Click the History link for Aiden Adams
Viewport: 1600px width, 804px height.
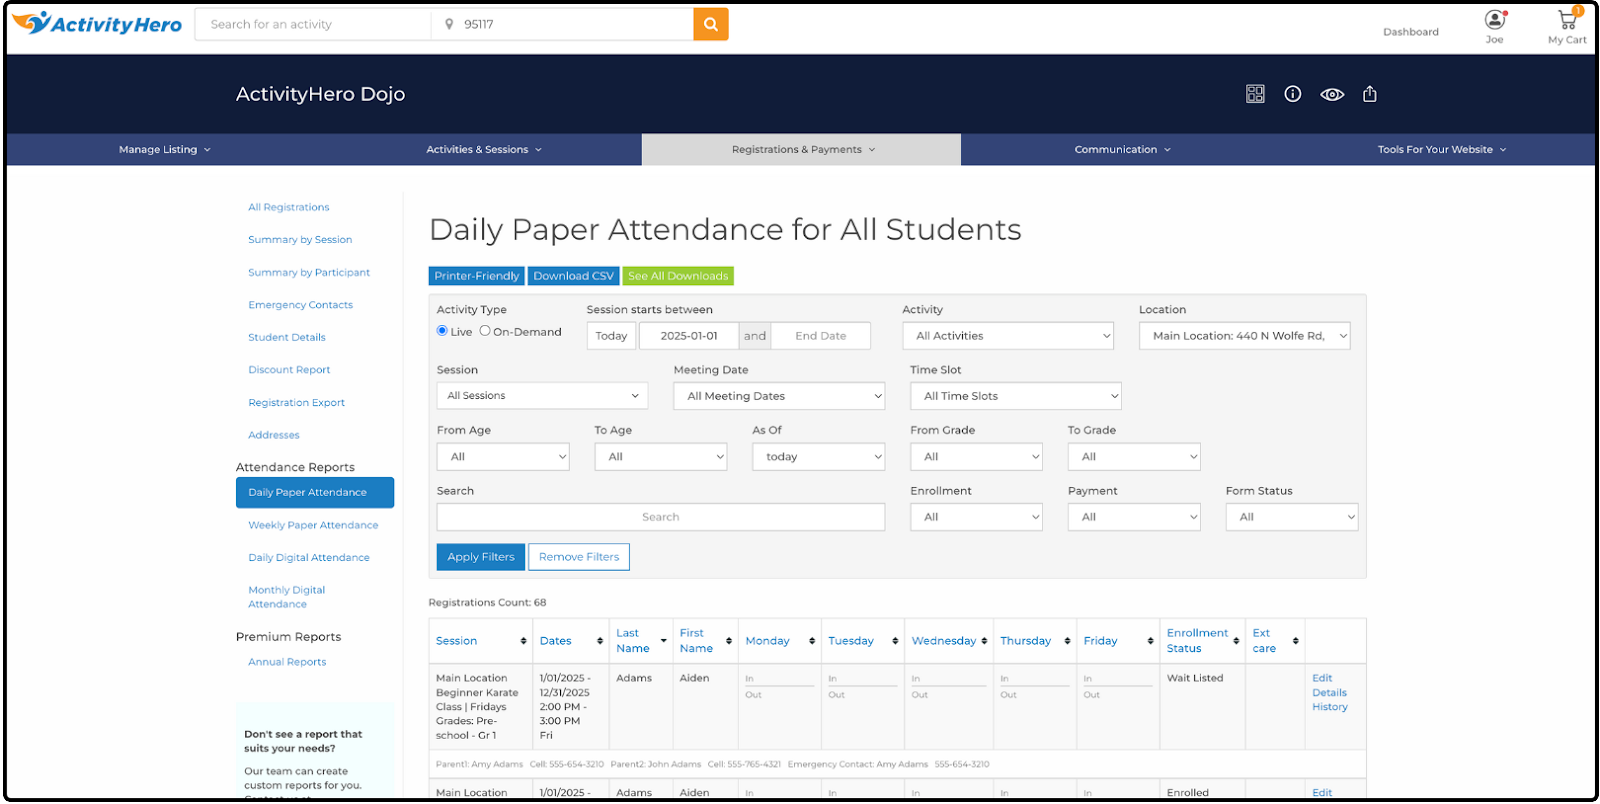pyautogui.click(x=1330, y=707)
